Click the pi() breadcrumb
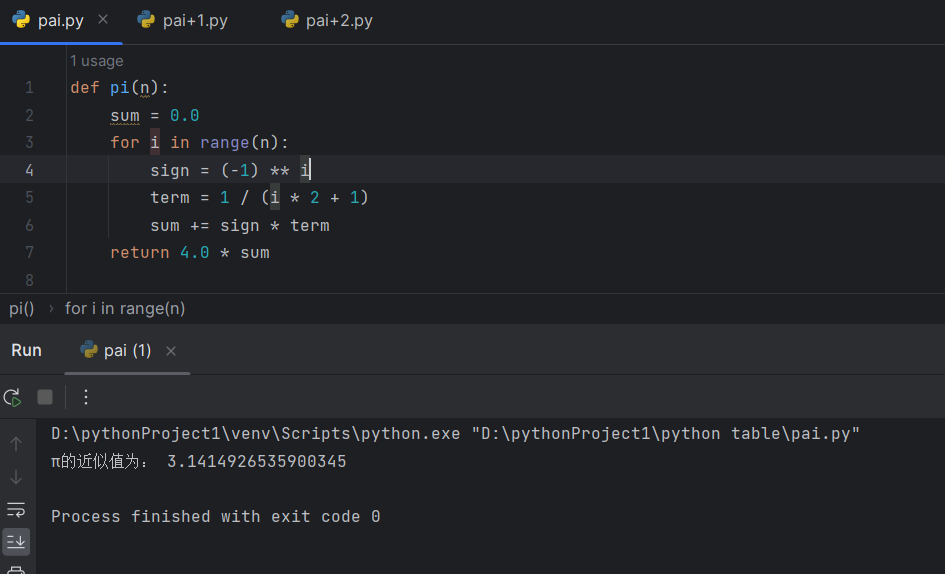Viewport: 945px width, 574px height. pyautogui.click(x=22, y=309)
